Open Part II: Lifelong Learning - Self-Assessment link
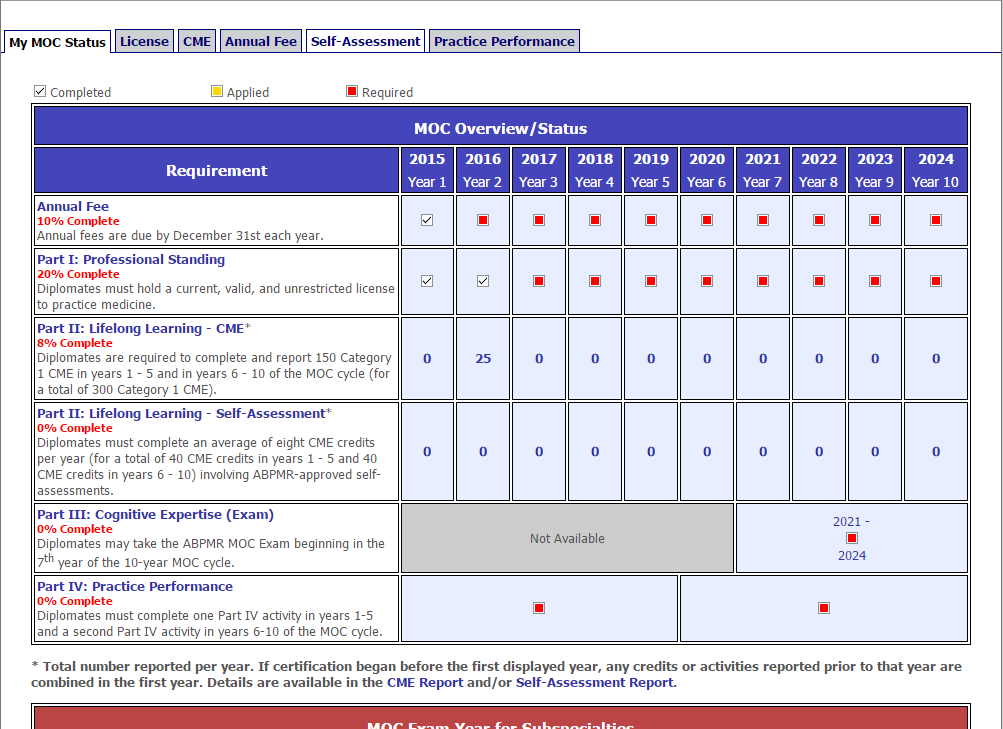 pyautogui.click(x=182, y=414)
